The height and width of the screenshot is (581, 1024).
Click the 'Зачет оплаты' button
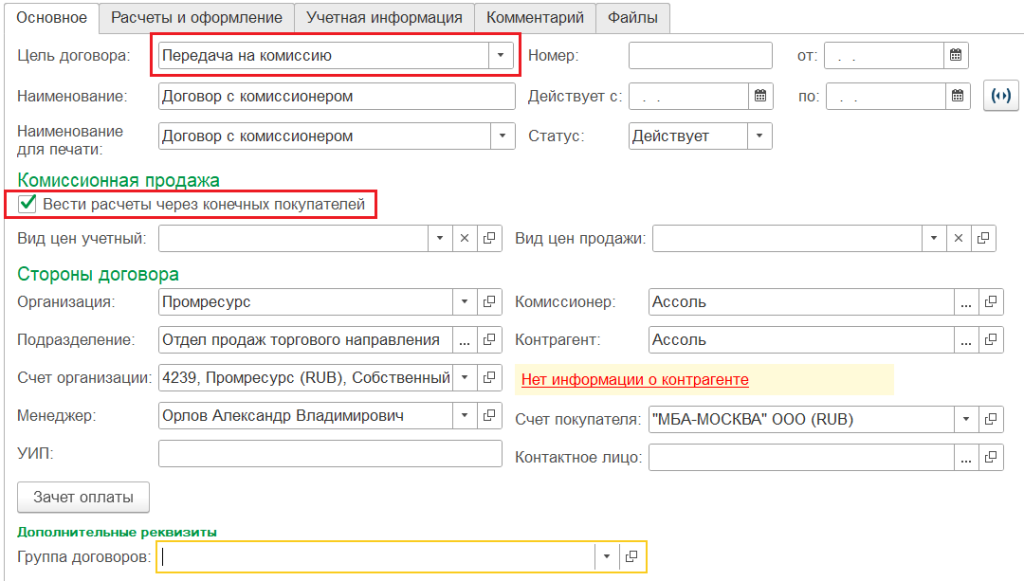point(83,496)
